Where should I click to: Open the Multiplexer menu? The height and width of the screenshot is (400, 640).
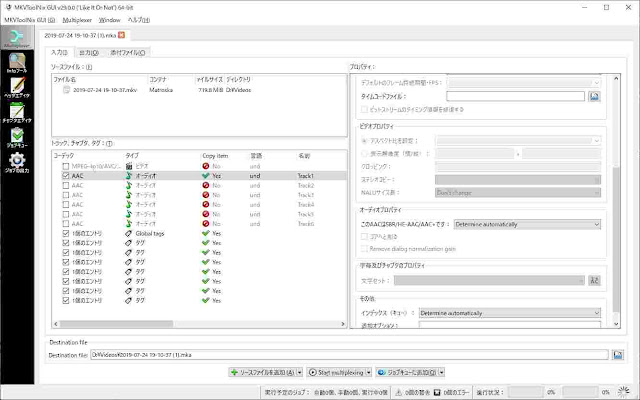click(77, 20)
